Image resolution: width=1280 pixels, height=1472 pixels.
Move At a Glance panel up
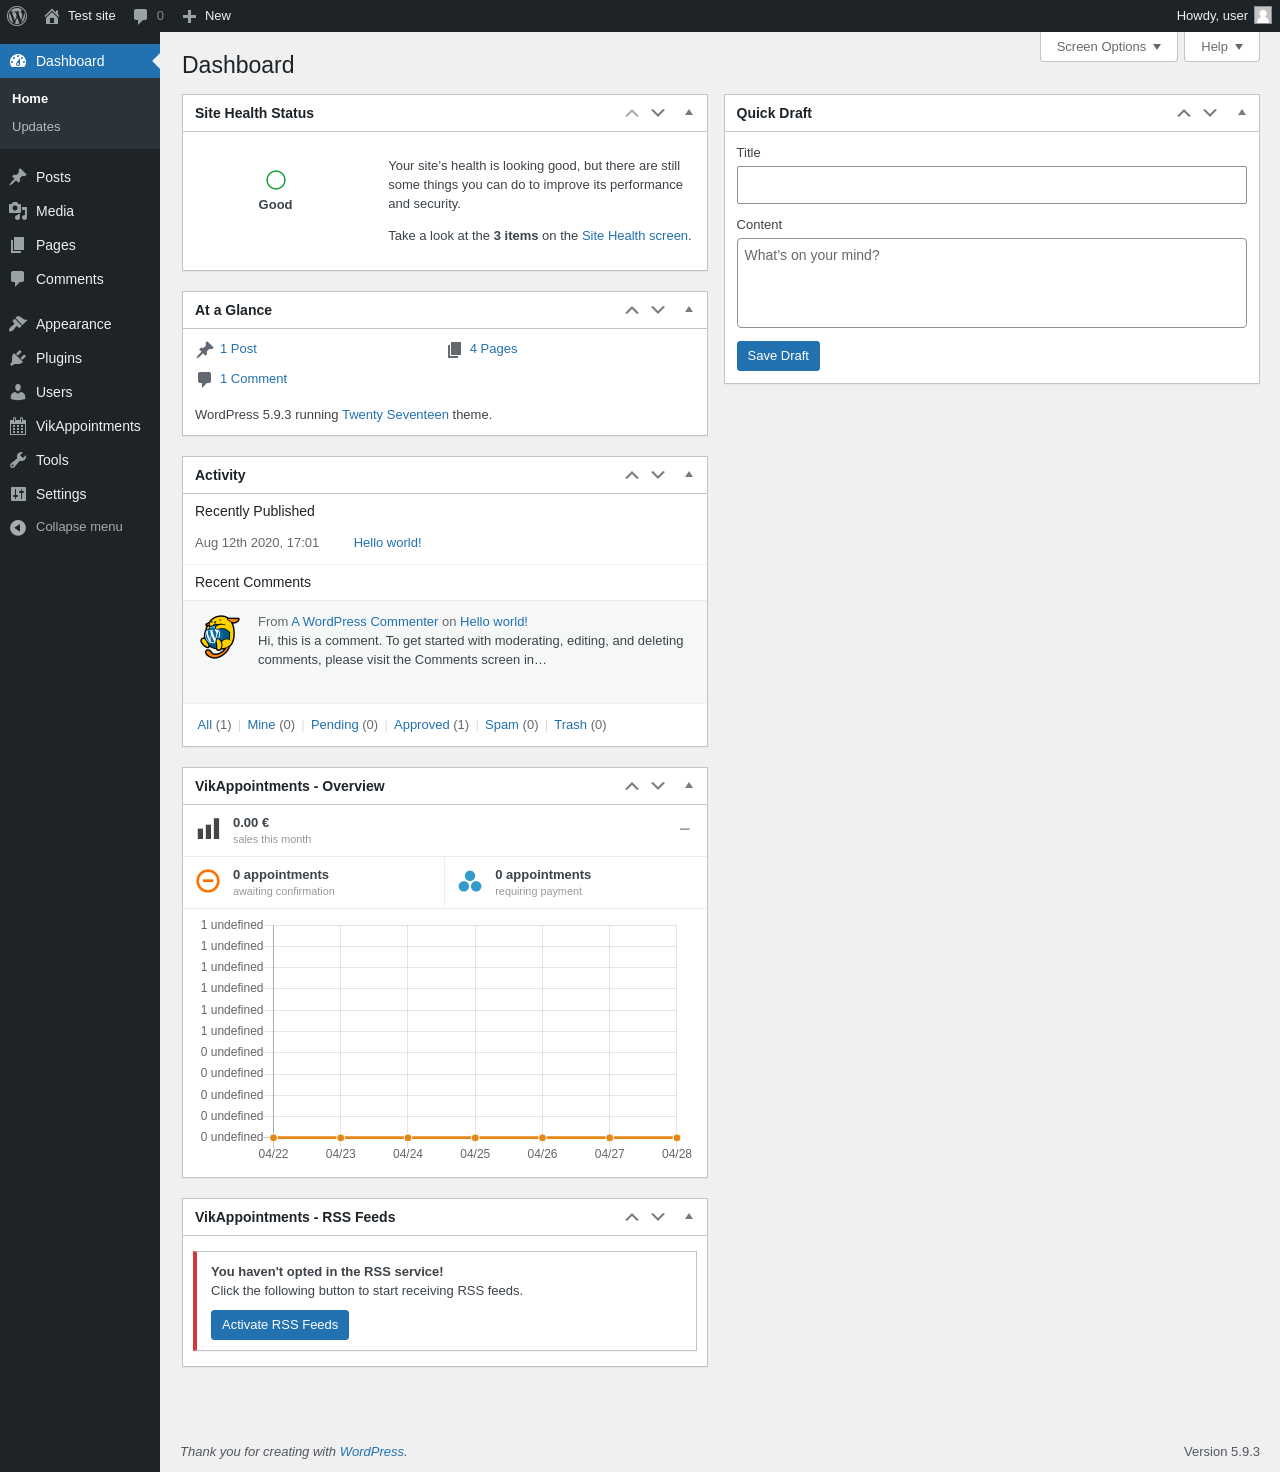click(632, 310)
